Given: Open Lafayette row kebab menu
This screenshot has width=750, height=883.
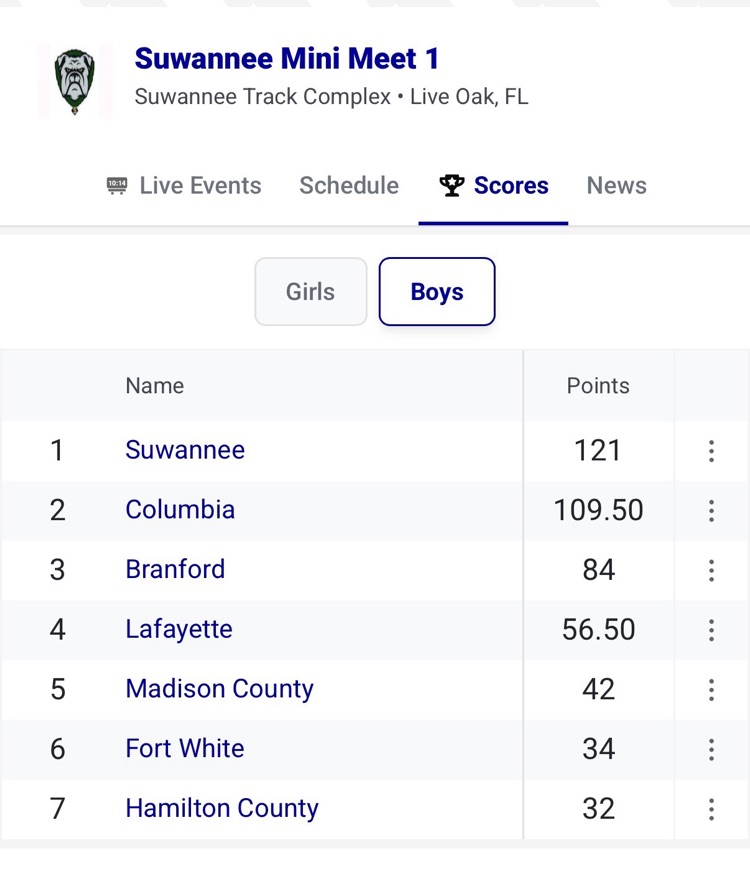Looking at the screenshot, I should click(x=711, y=630).
